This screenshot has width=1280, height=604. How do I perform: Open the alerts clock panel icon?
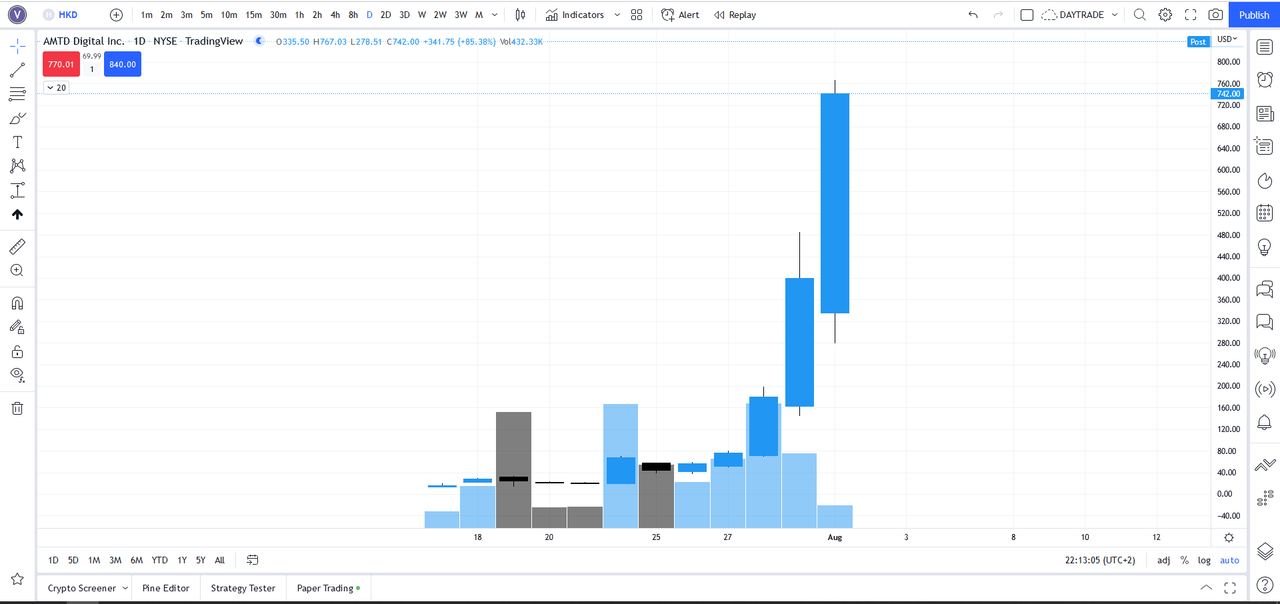coord(1265,80)
